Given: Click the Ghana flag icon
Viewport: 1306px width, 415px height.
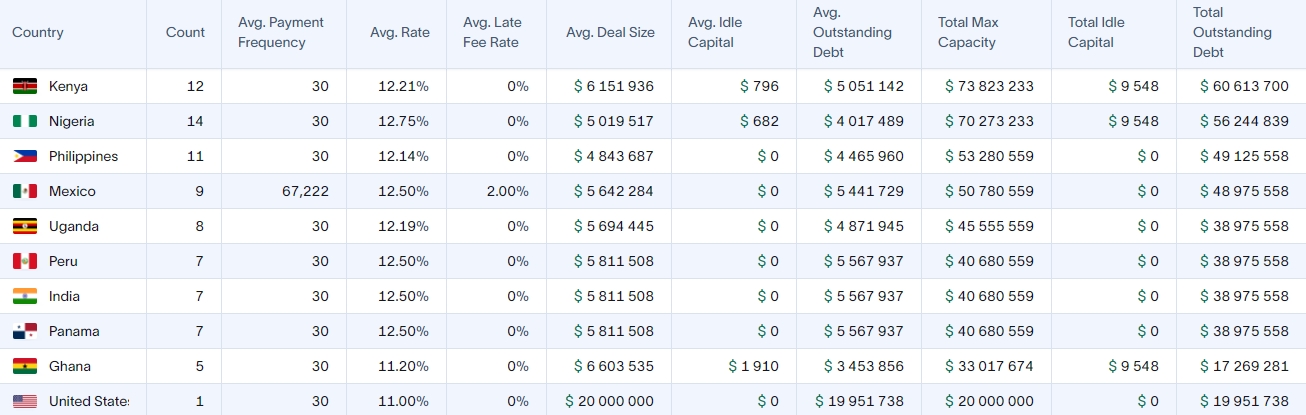Looking at the screenshot, I should click(25, 367).
